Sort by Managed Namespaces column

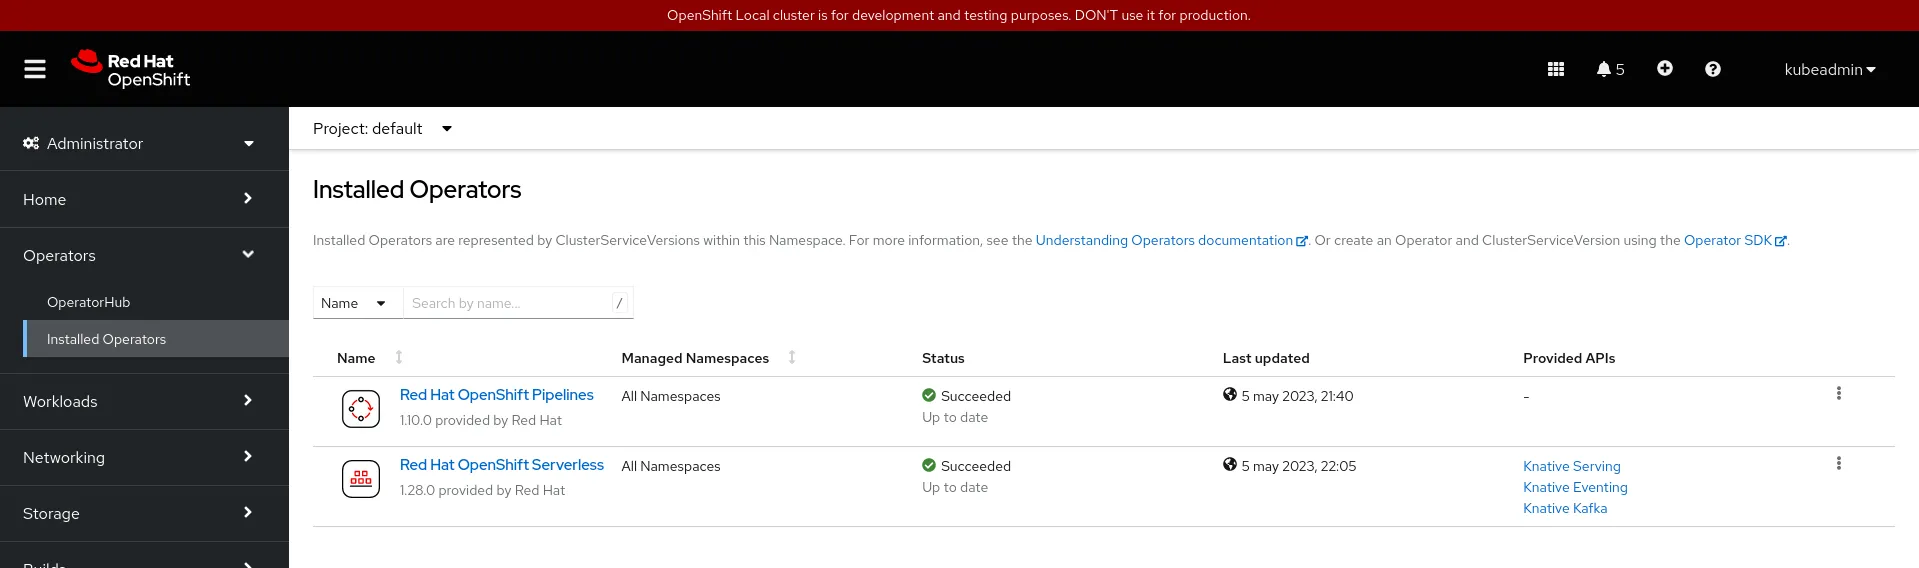click(x=696, y=358)
